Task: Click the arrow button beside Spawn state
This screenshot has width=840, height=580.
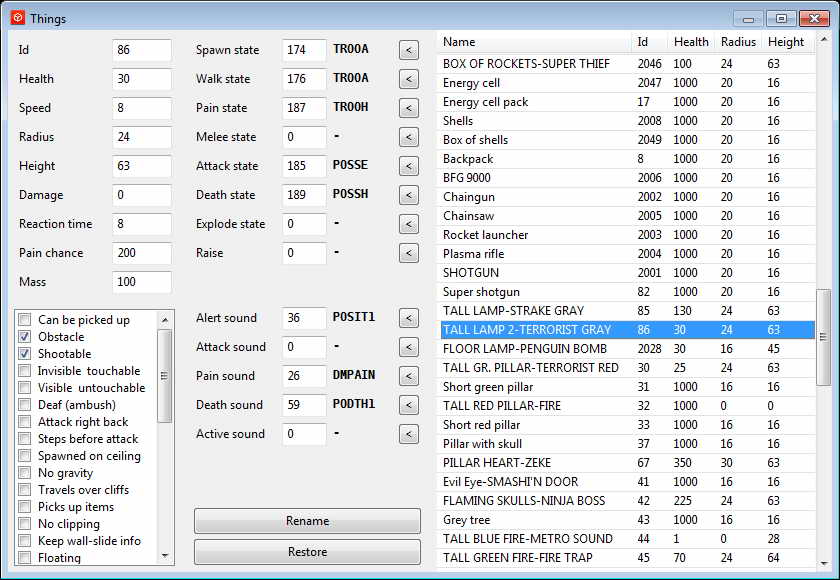Action: (408, 50)
